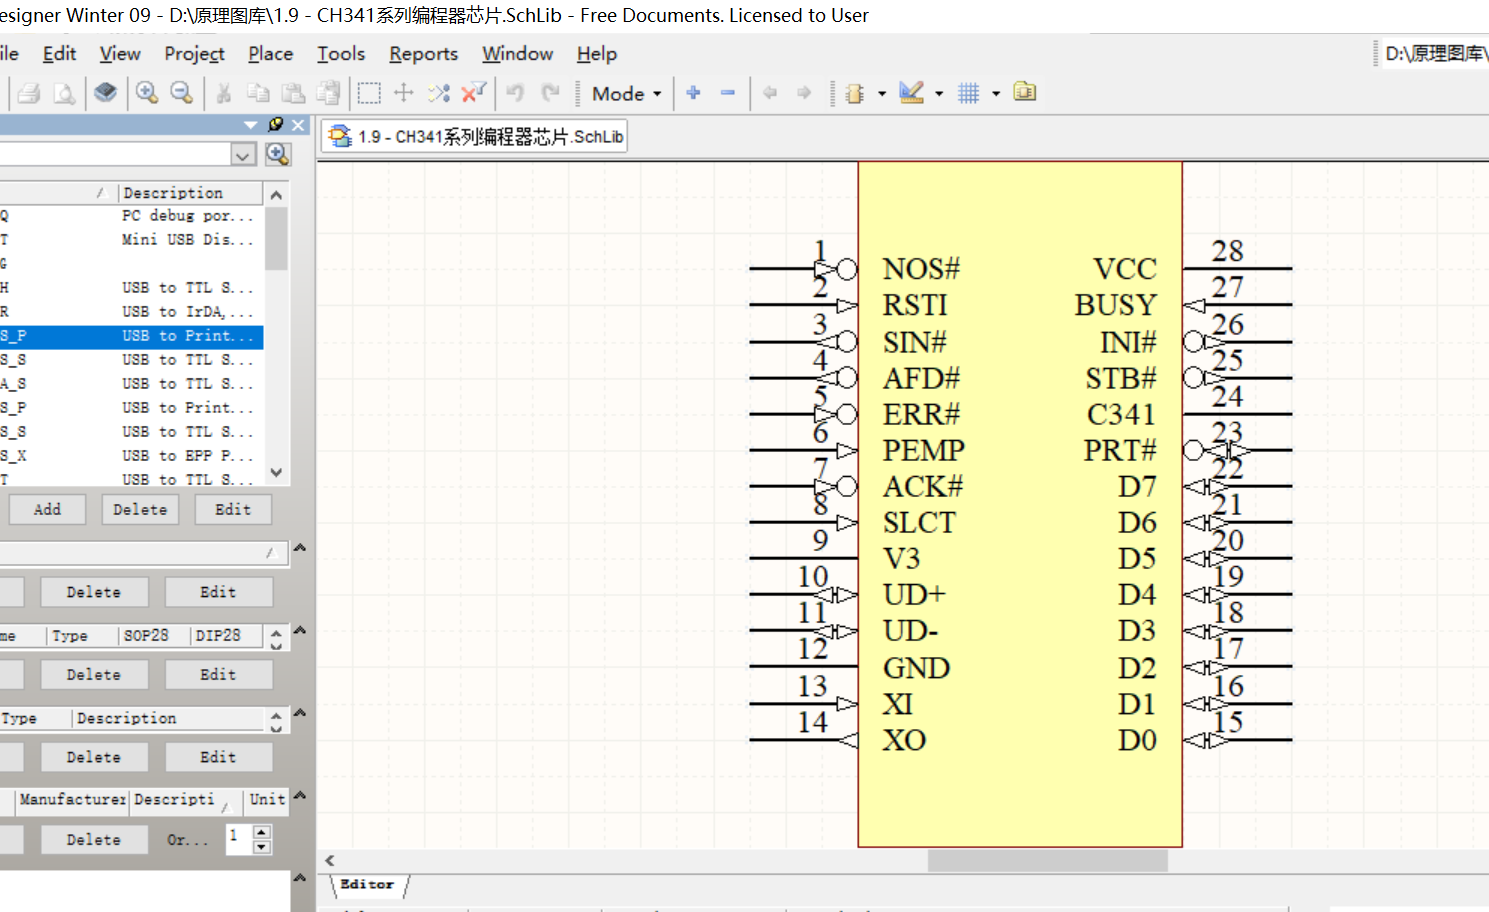Image resolution: width=1489 pixels, height=912 pixels.
Task: Click Delete below Type Description header
Action: coord(94,758)
